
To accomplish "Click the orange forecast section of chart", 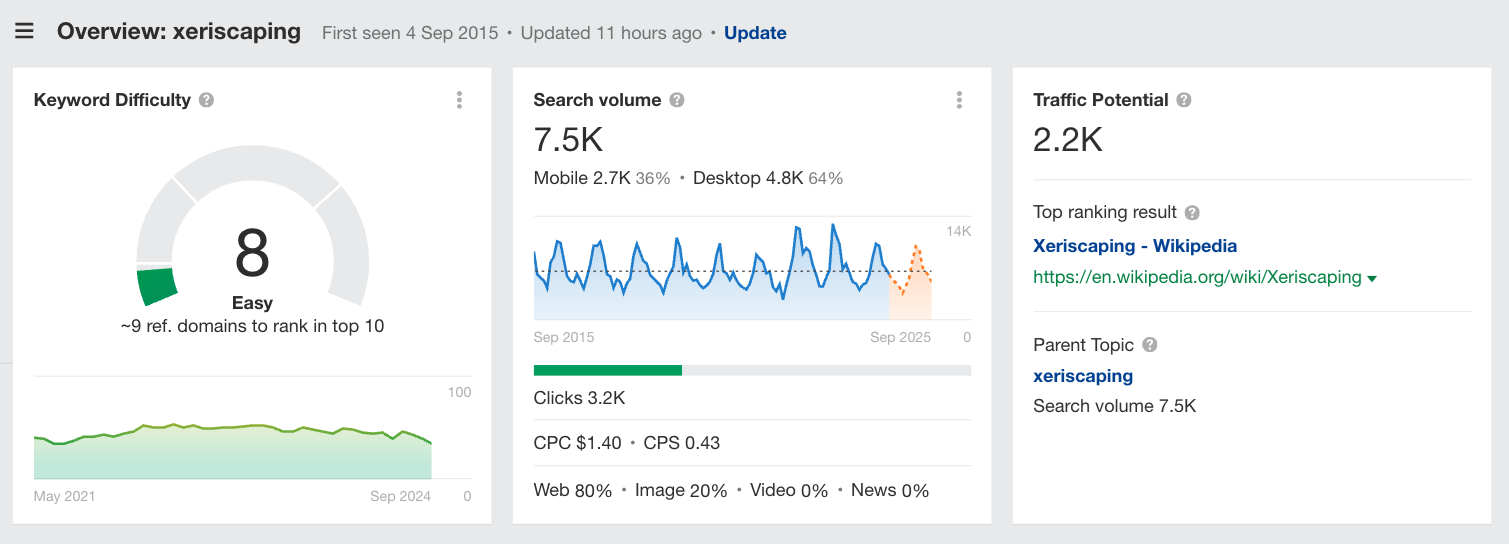I will tap(911, 285).
